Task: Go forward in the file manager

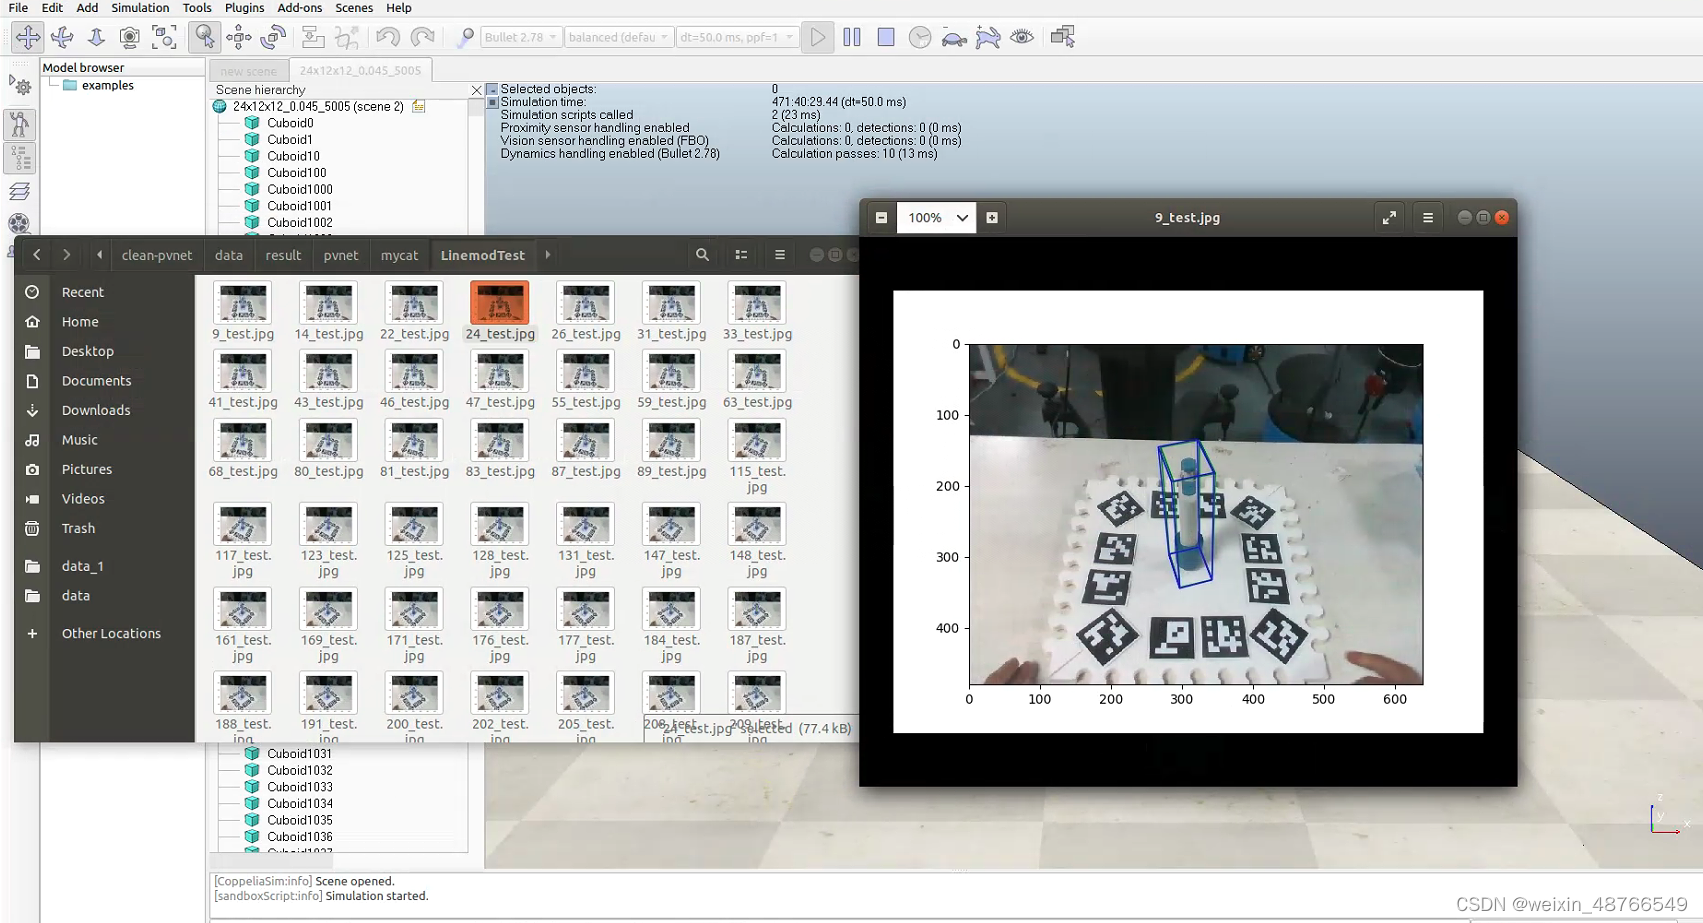Action: pos(67,255)
